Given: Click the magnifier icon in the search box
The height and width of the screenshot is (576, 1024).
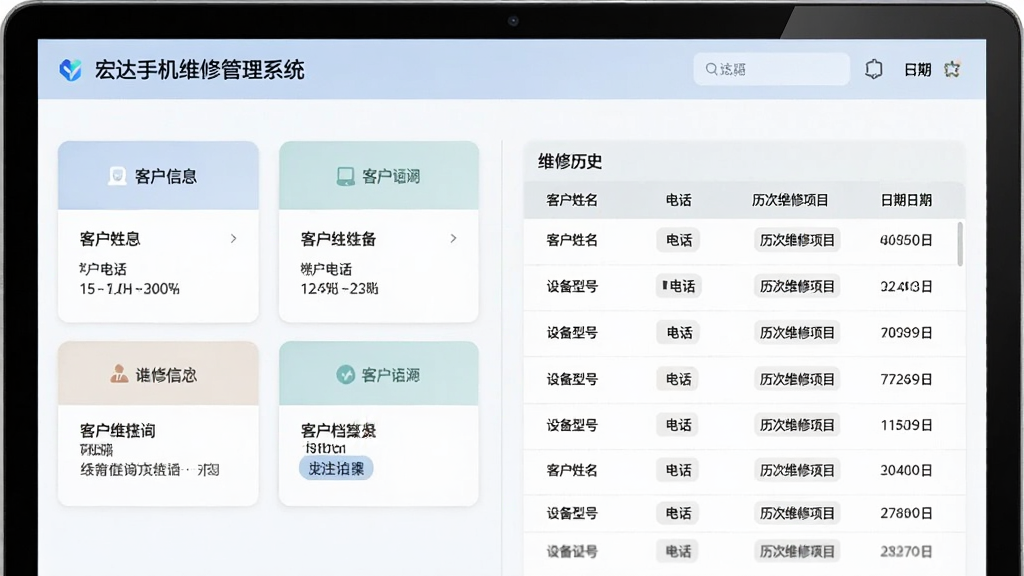Looking at the screenshot, I should 711,69.
